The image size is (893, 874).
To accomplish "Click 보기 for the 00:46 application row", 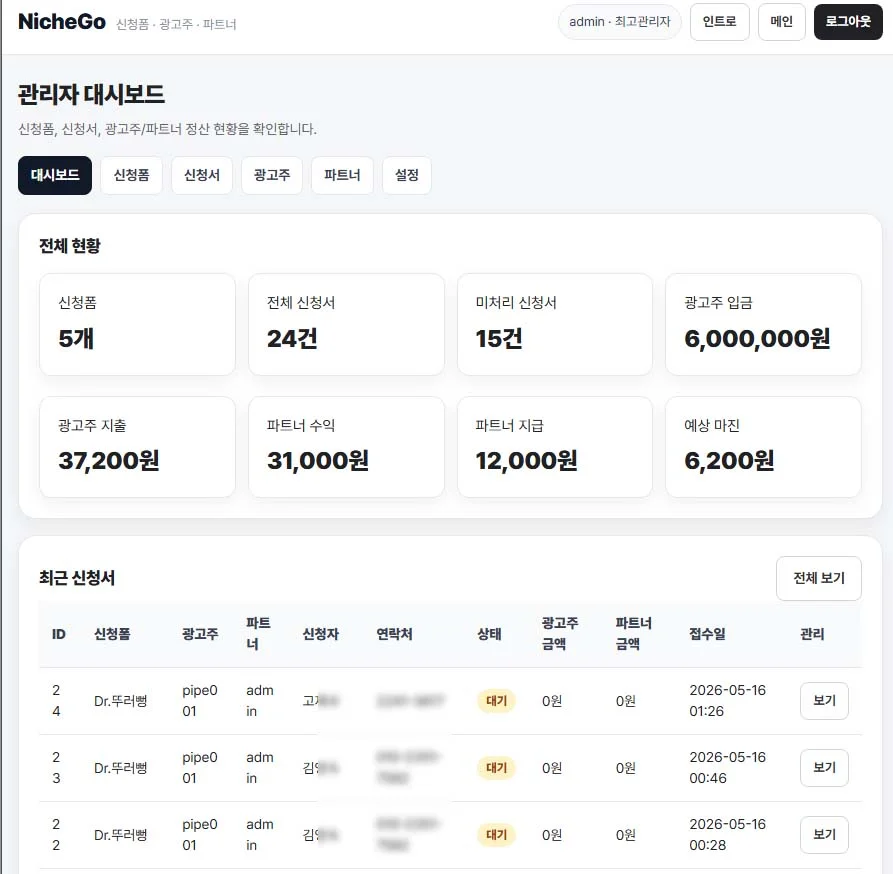I will (824, 768).
